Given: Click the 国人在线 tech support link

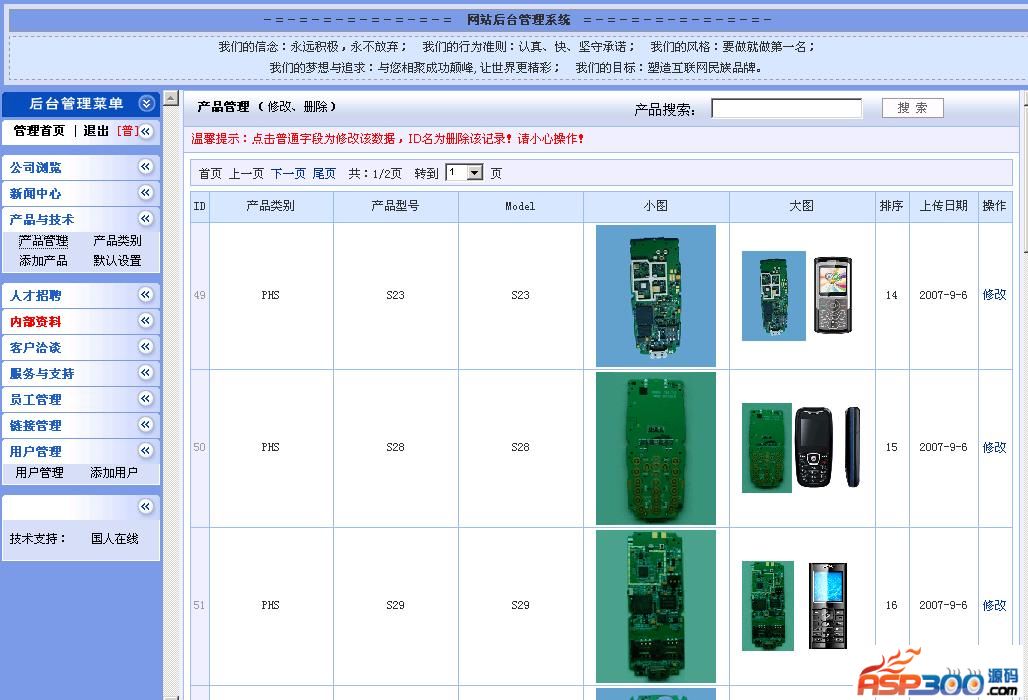Looking at the screenshot, I should click(115, 539).
